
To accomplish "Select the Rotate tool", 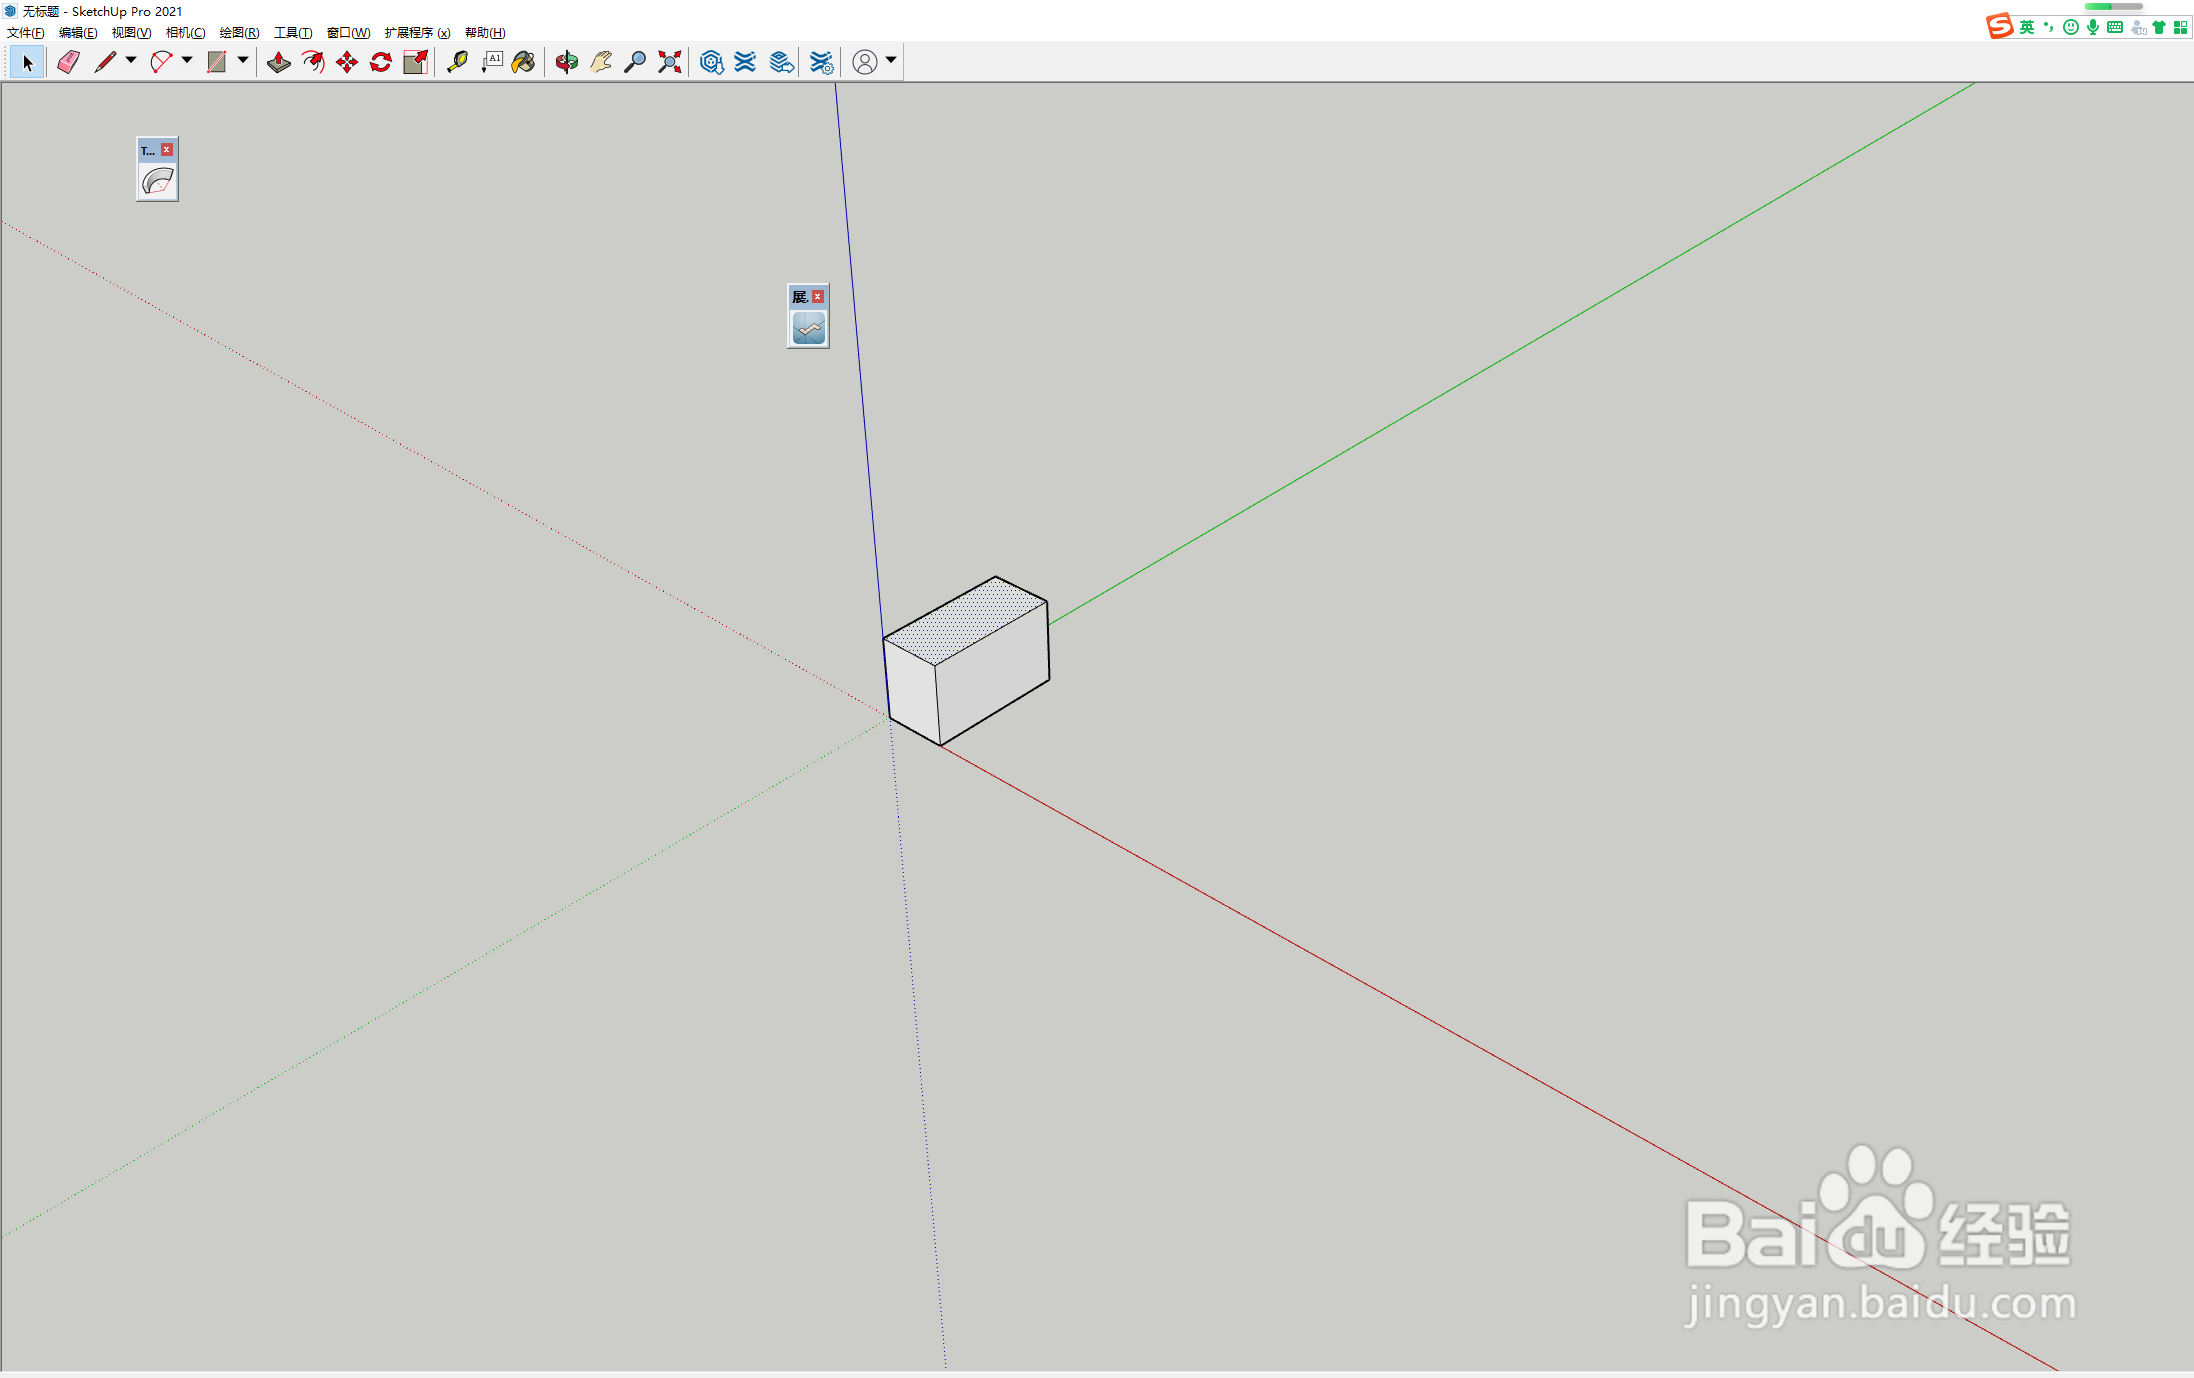I will 381,62.
